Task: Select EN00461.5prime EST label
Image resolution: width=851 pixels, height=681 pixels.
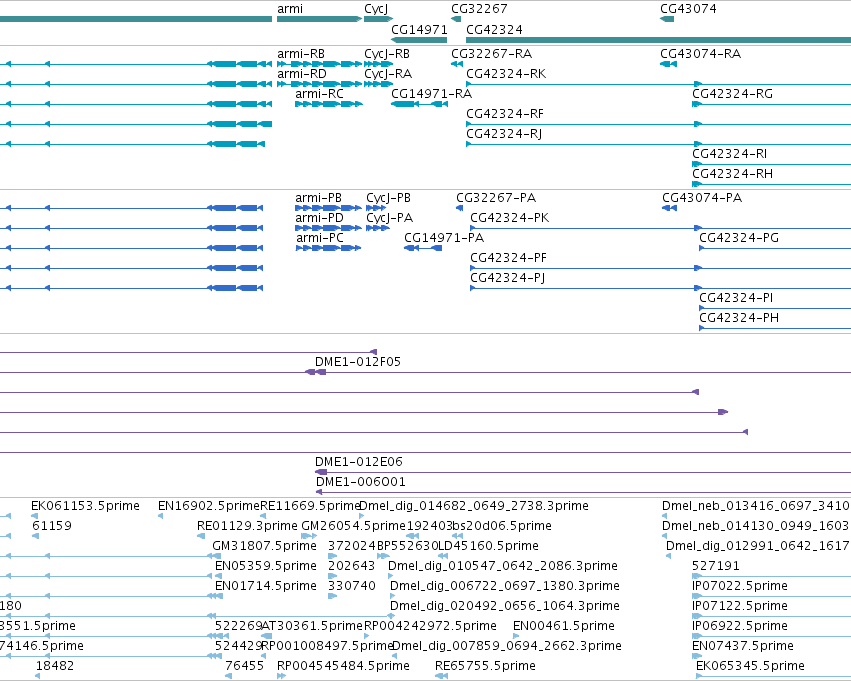Action: click(x=564, y=627)
